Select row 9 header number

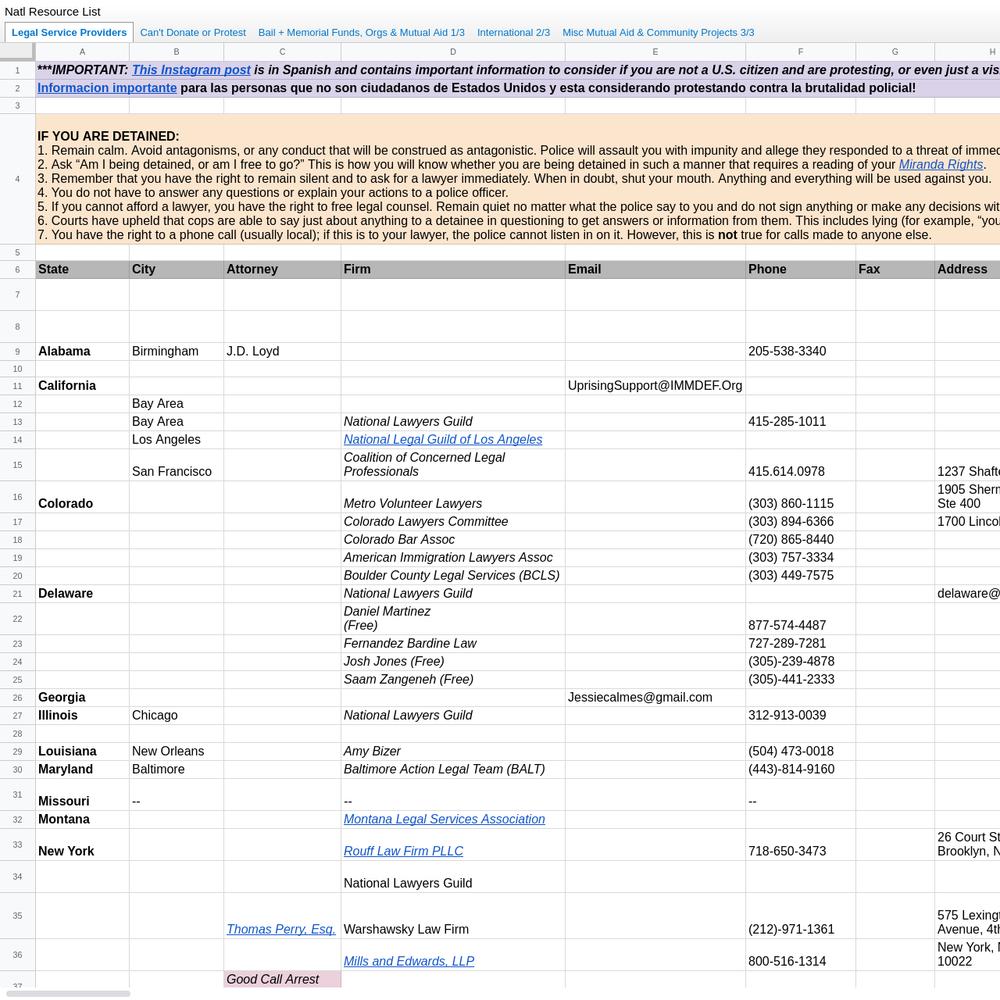17,351
